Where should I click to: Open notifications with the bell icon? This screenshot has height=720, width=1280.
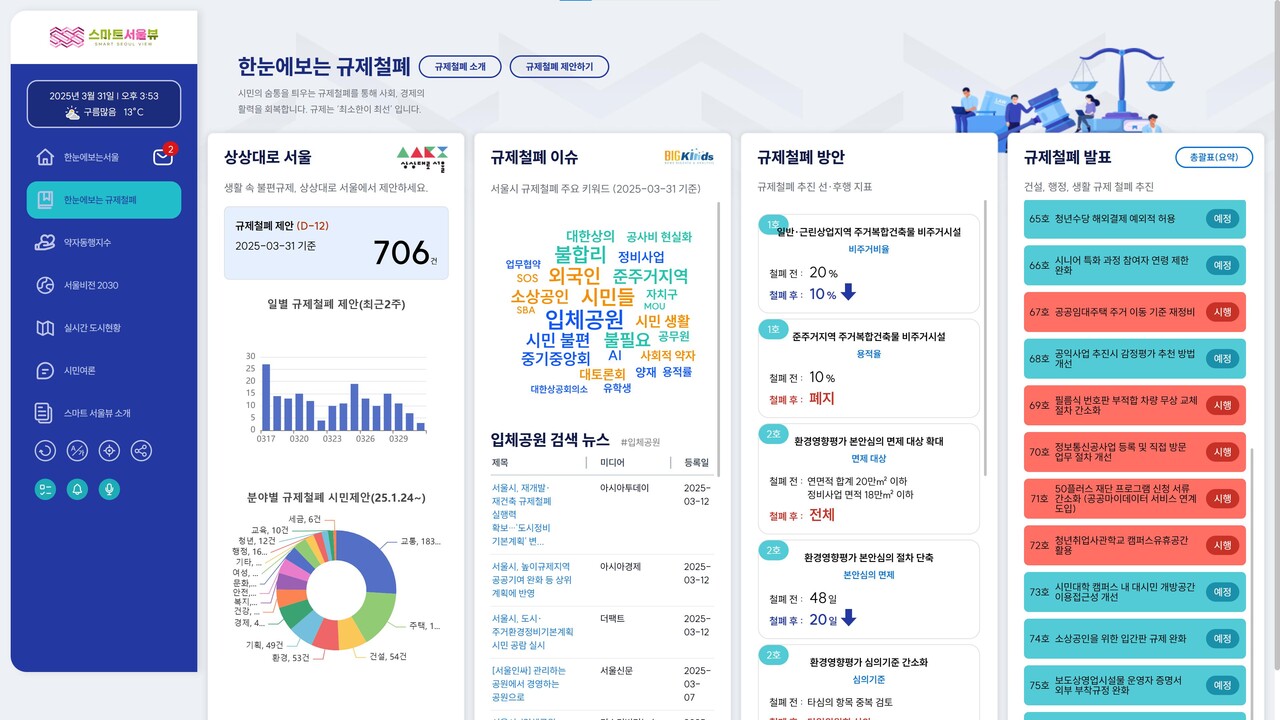78,489
